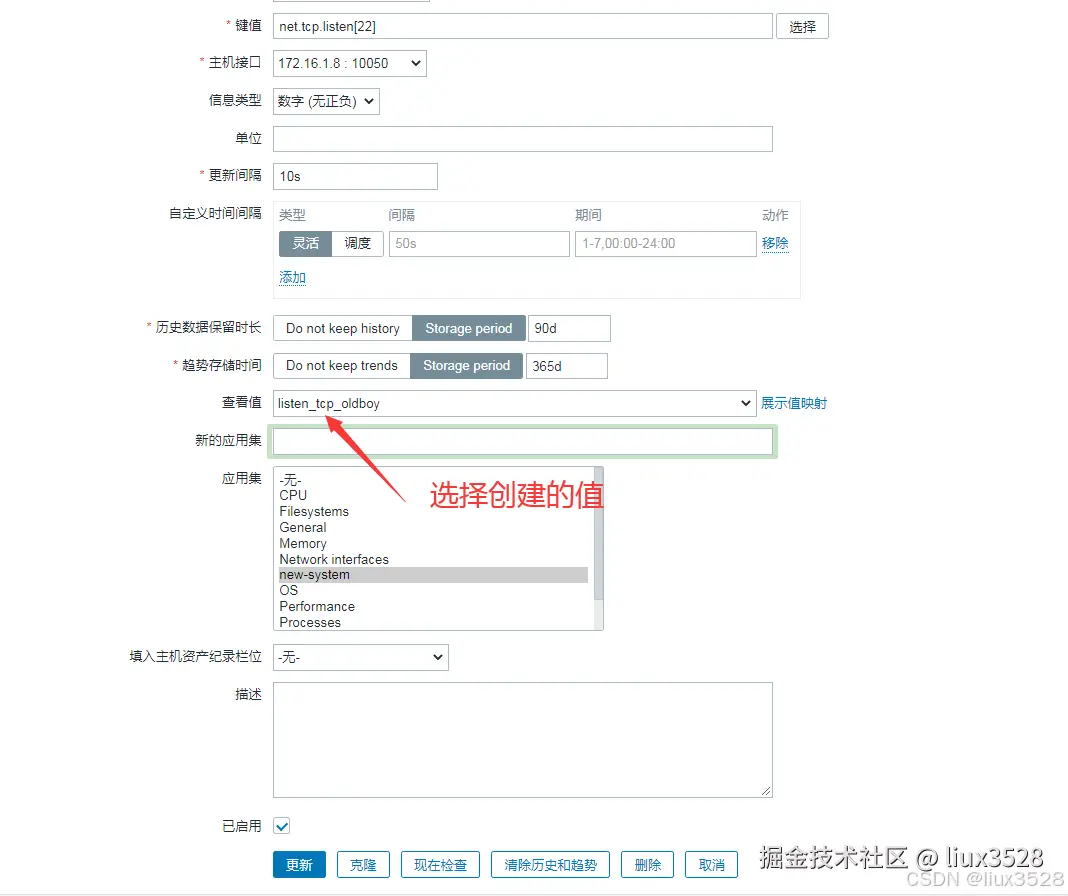Open the 查看值 value mapping dropdown

pos(514,403)
